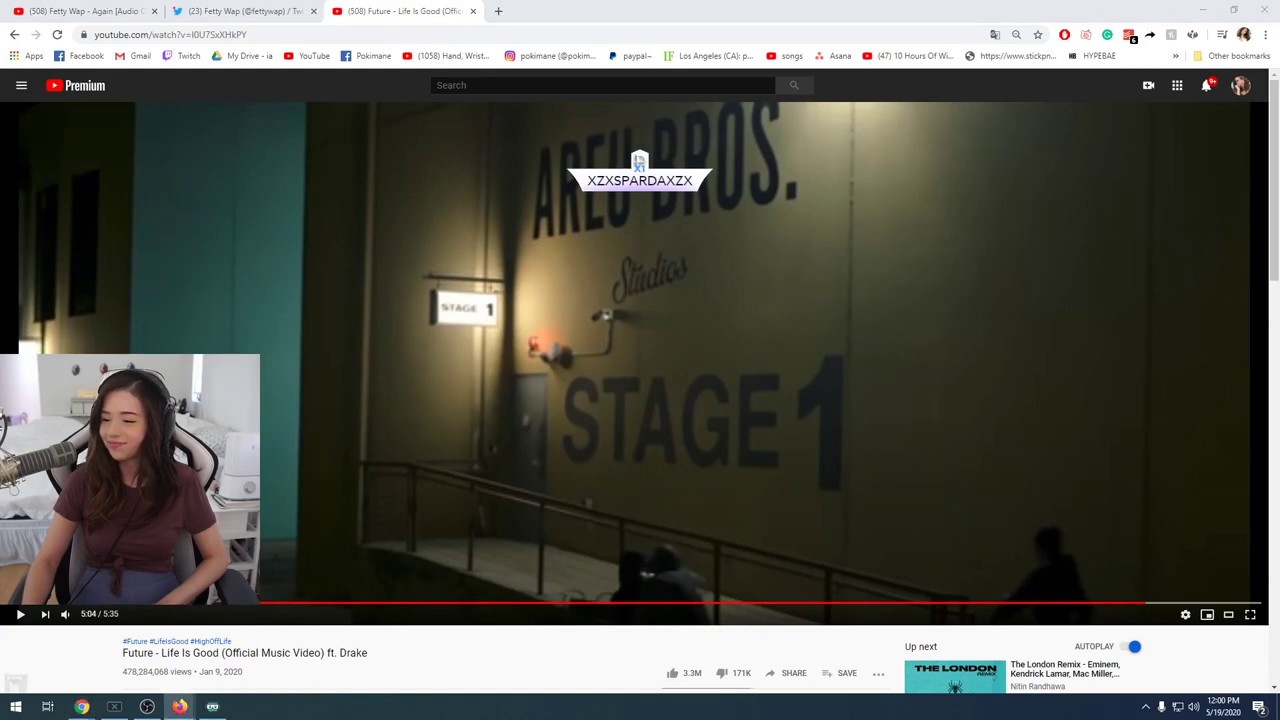The height and width of the screenshot is (720, 1280).
Task: Expand hidden bookmarks chevron
Action: click(1175, 56)
